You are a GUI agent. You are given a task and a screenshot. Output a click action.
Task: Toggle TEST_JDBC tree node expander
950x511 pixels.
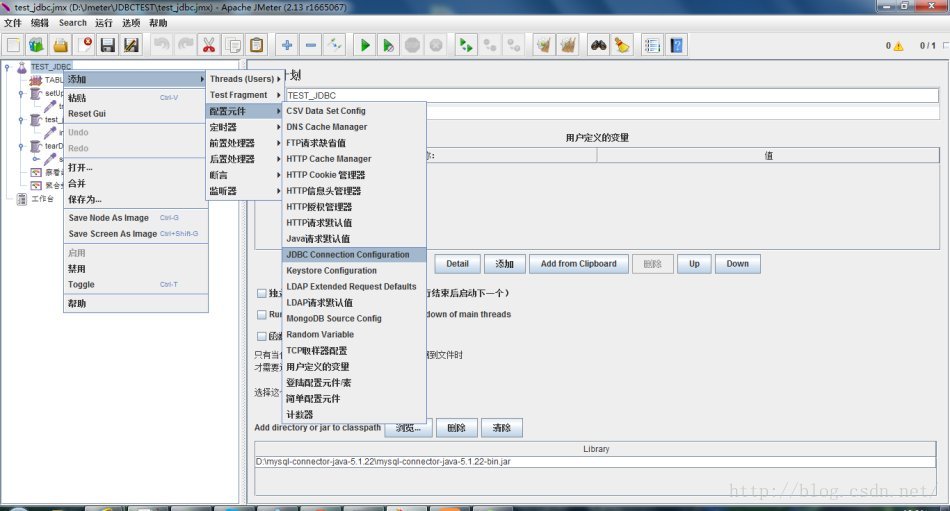click(7, 67)
